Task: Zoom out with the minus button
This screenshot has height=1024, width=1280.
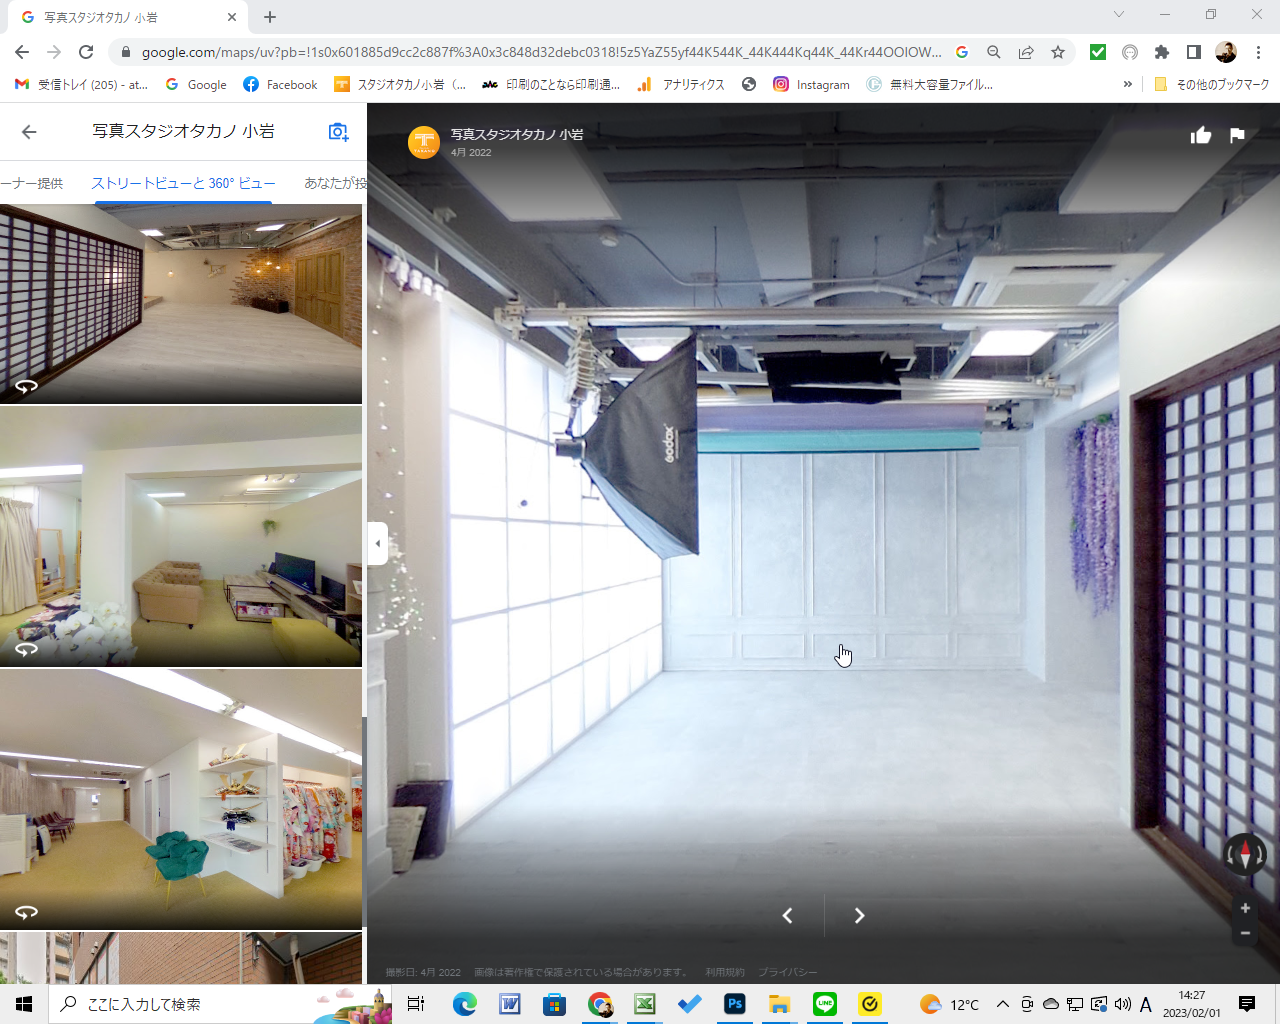Action: [1245, 933]
